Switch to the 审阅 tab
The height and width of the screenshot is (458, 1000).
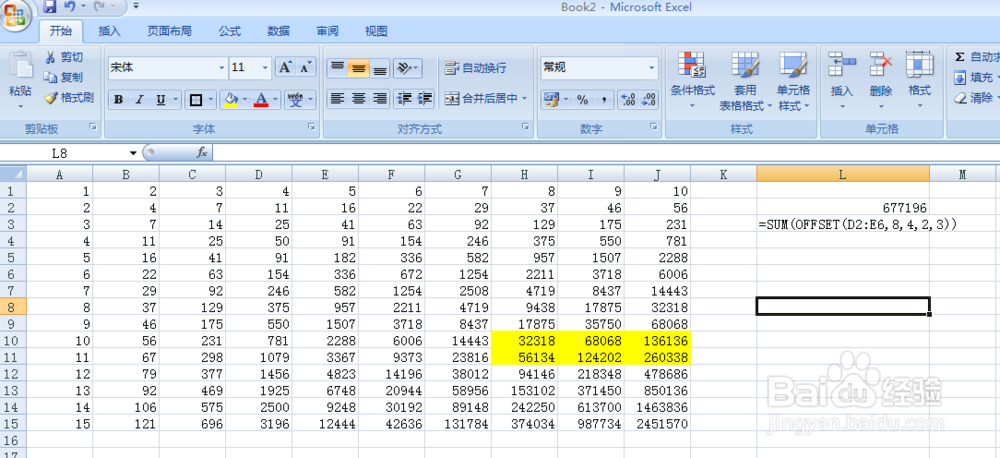pos(327,31)
